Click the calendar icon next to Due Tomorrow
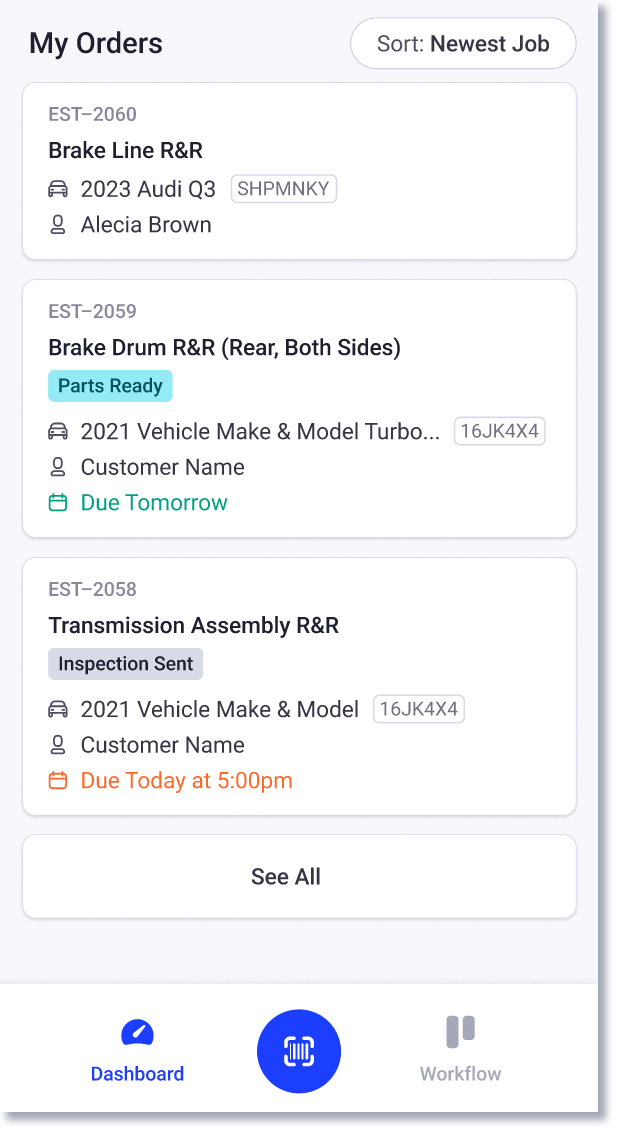Screen dimensions: 618x1132 pyautogui.click(x=59, y=503)
